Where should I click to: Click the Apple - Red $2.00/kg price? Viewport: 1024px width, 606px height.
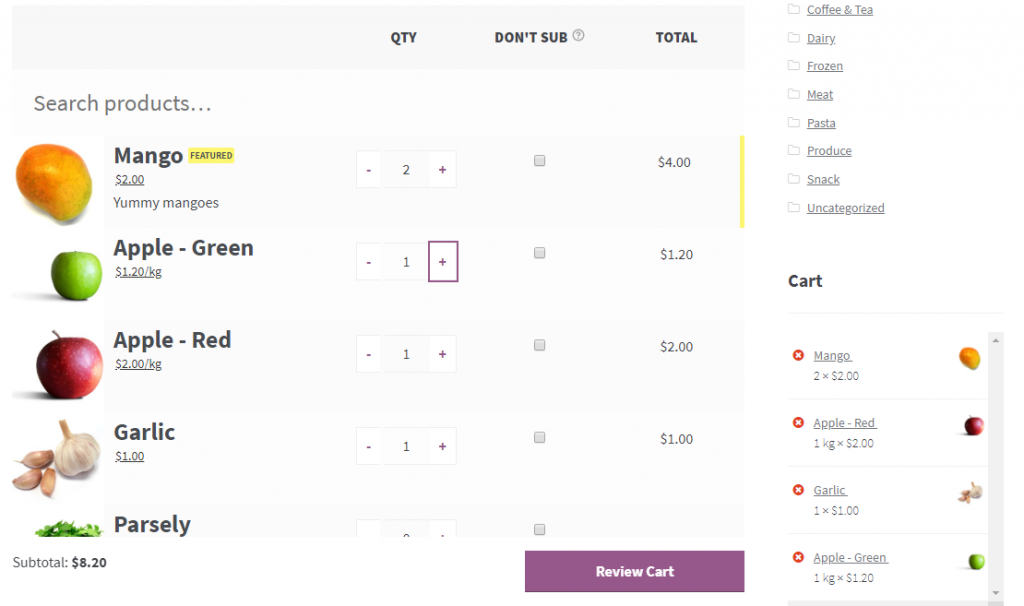pyautogui.click(x=138, y=364)
